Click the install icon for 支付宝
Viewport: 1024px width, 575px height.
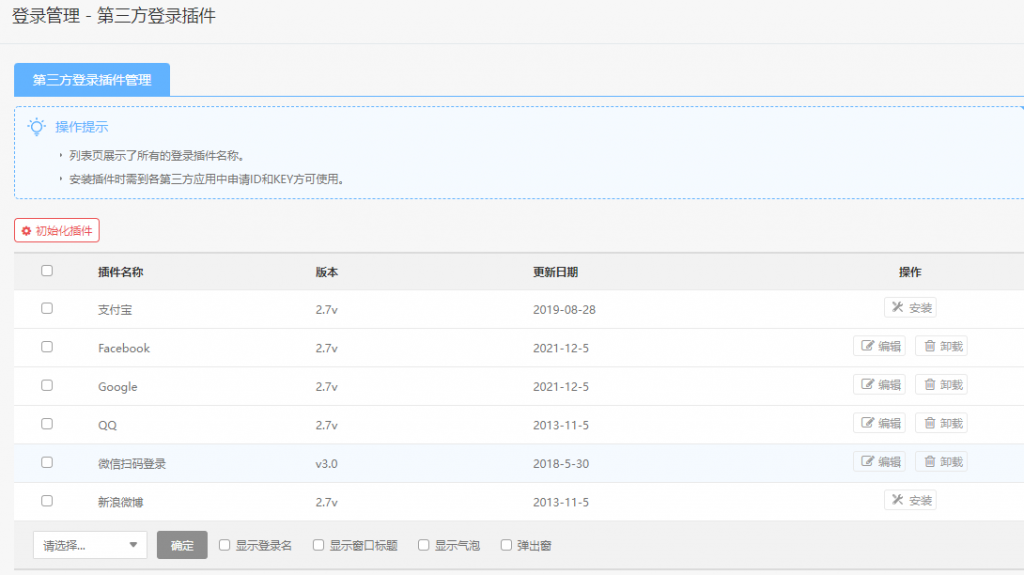point(897,309)
